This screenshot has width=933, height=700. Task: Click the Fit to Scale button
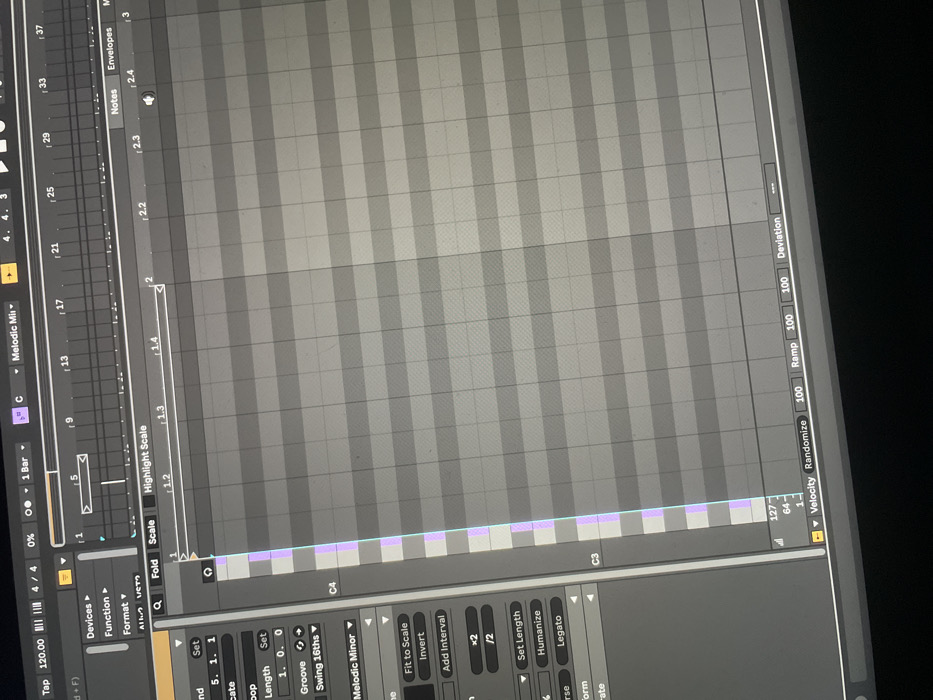tap(406, 648)
